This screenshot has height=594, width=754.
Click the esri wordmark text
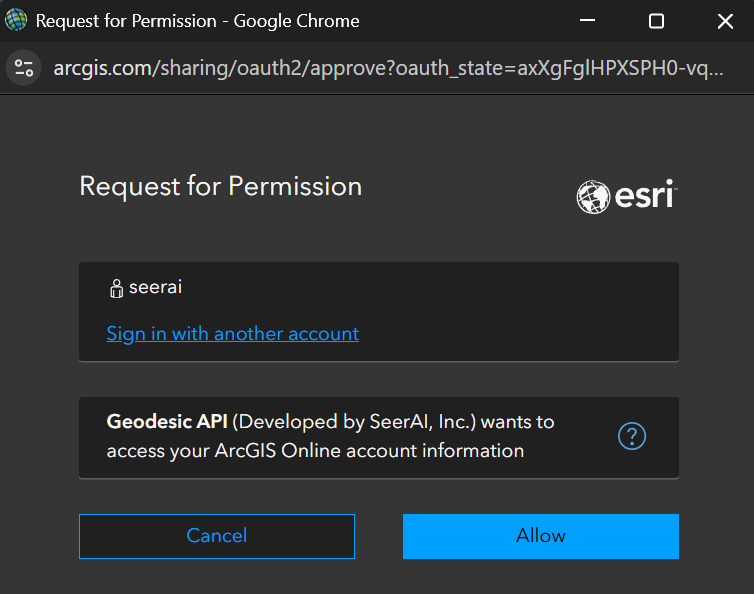[645, 195]
